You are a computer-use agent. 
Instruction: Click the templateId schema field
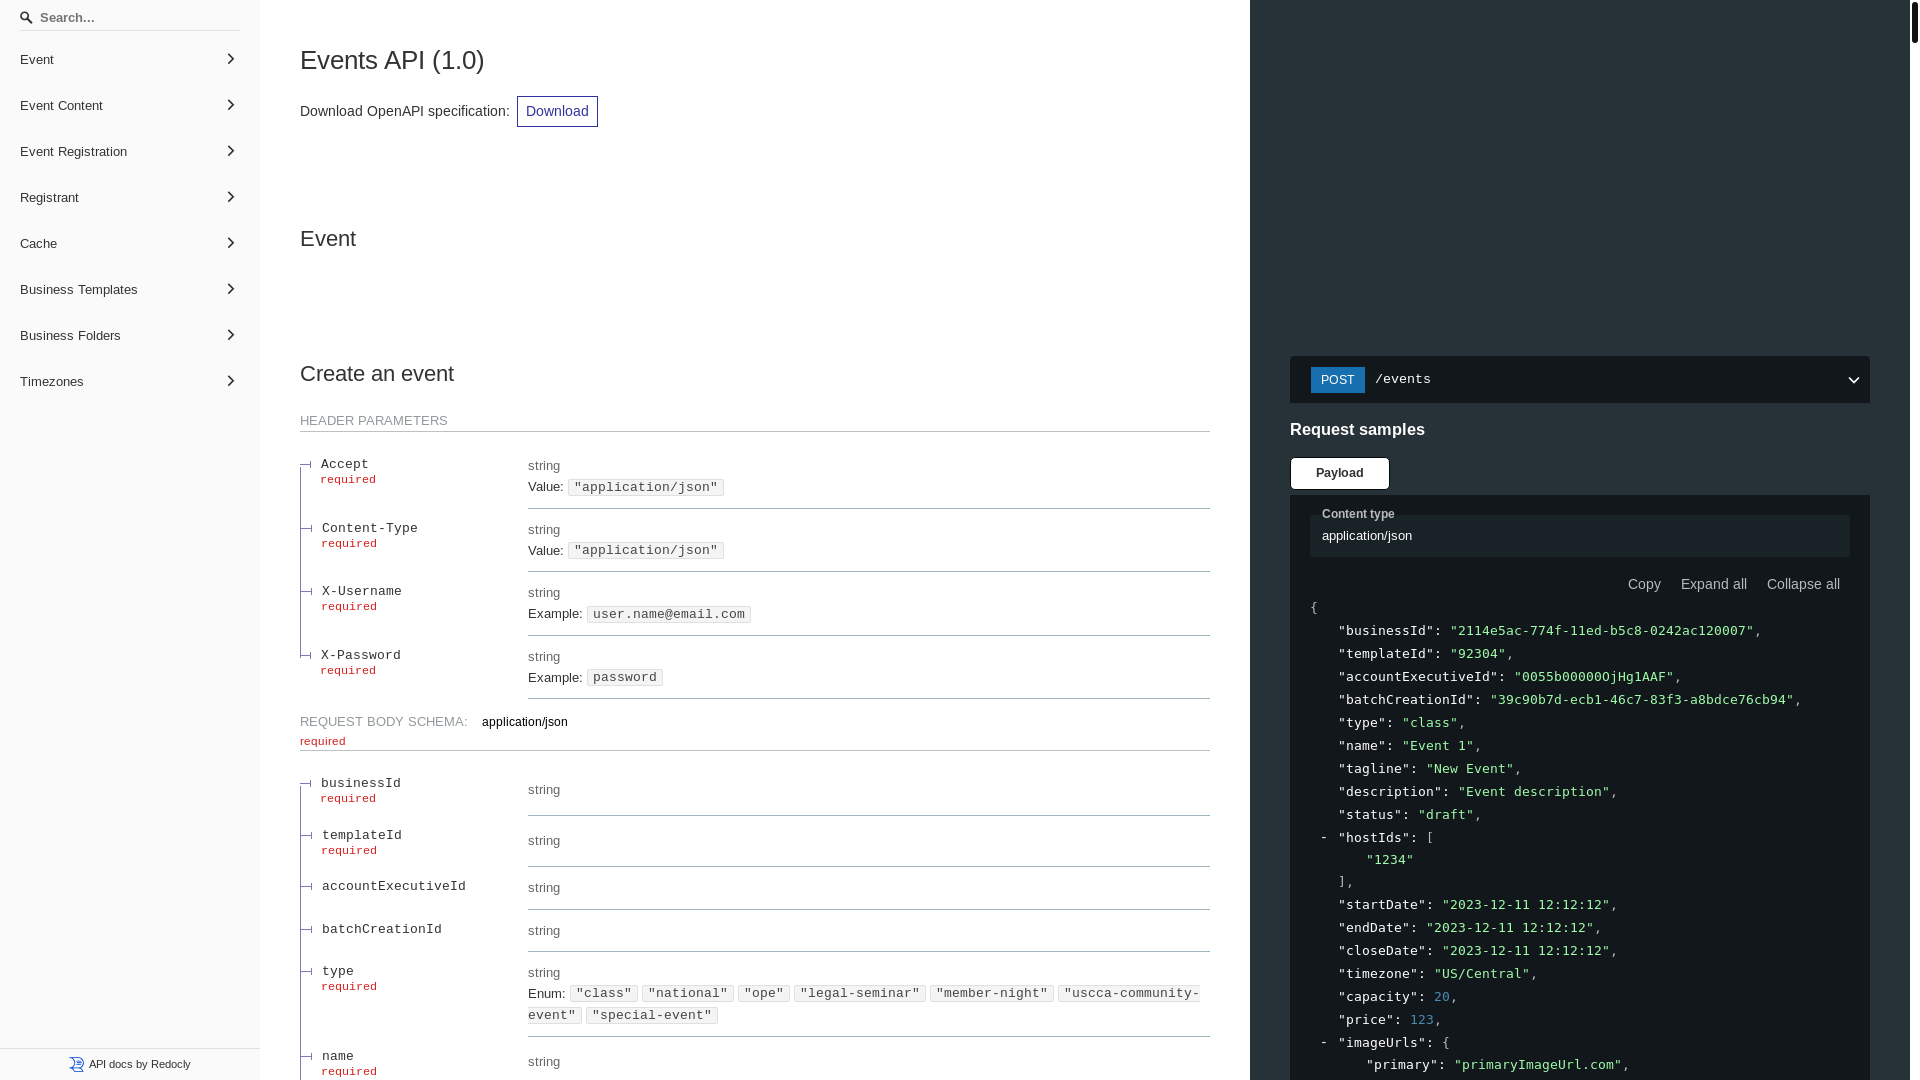tap(362, 836)
